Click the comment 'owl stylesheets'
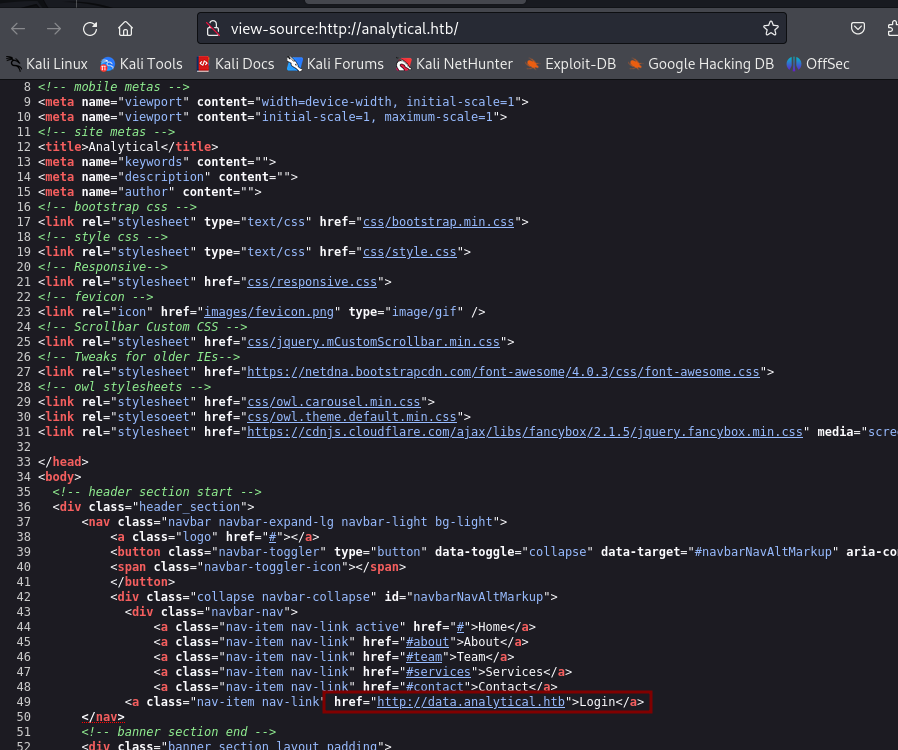Image resolution: width=898 pixels, height=750 pixels. pos(124,387)
